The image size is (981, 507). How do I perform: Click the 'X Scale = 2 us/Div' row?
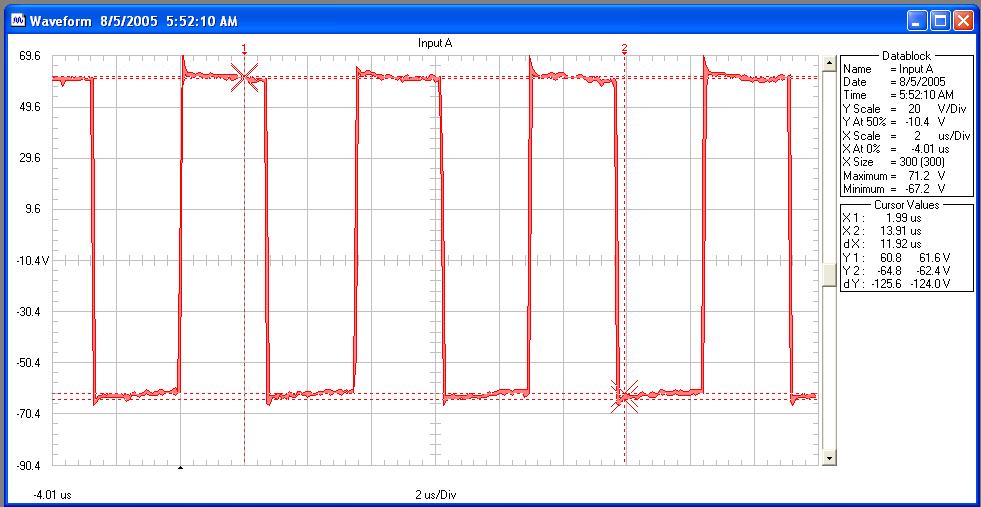[x=907, y=136]
